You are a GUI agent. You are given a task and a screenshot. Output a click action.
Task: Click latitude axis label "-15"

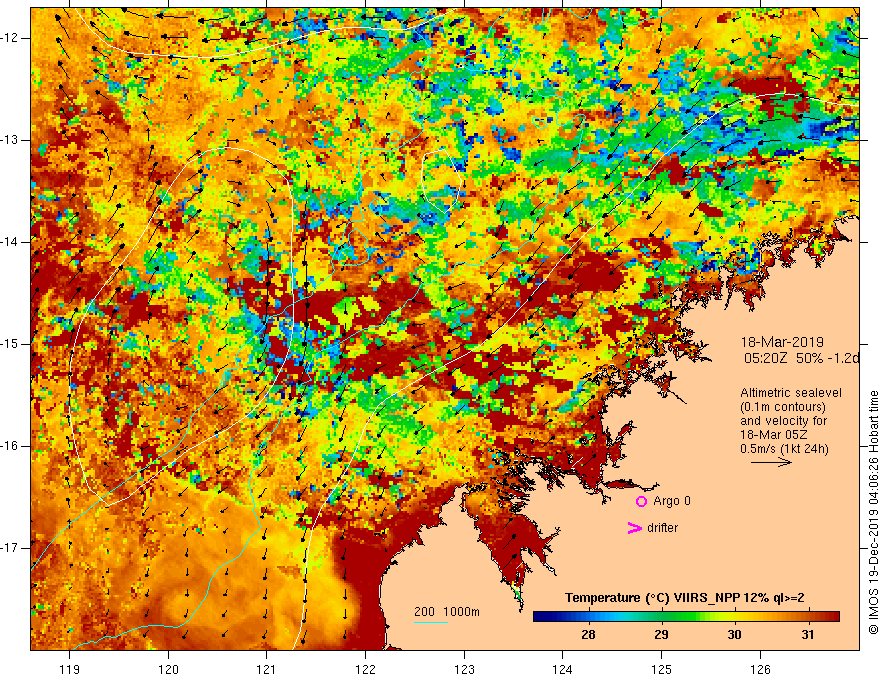pyautogui.click(x=10, y=344)
